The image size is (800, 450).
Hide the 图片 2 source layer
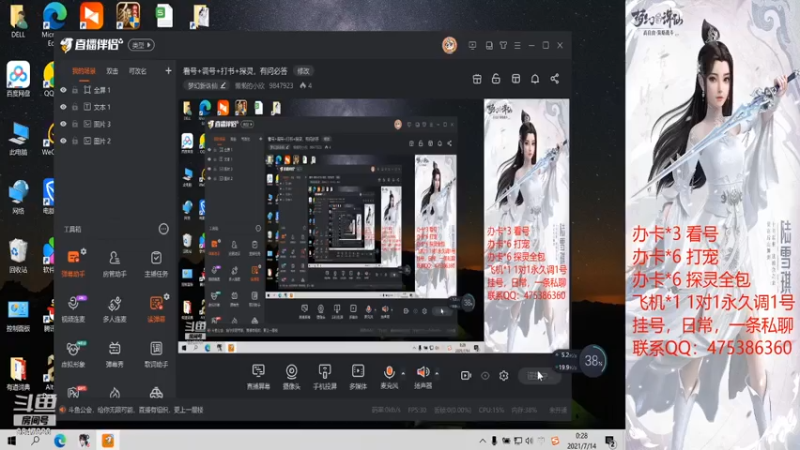pyautogui.click(x=63, y=140)
